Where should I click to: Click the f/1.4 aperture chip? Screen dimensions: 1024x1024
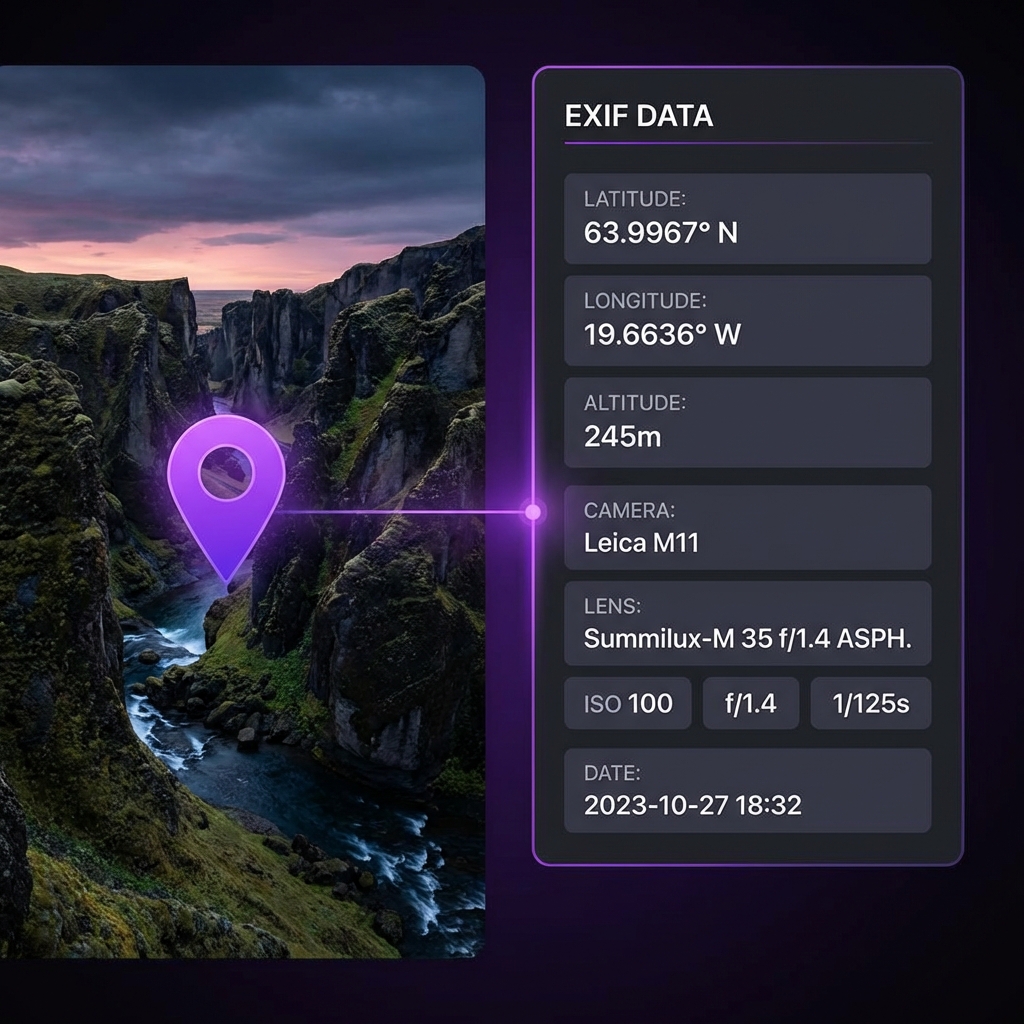tap(750, 703)
